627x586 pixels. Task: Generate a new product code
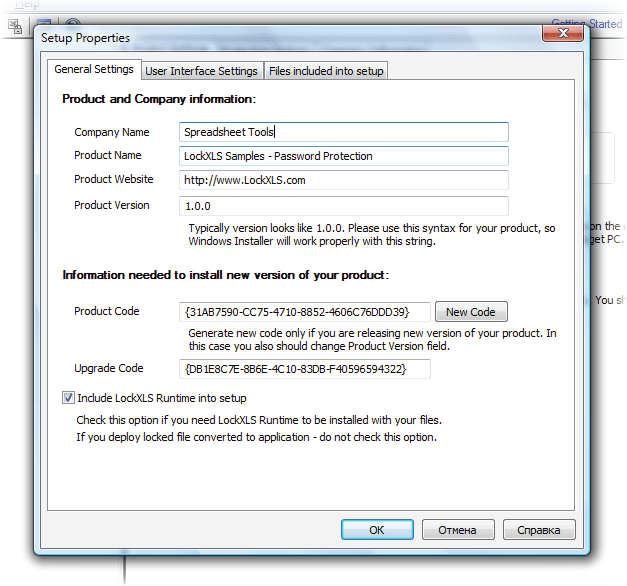pos(471,312)
